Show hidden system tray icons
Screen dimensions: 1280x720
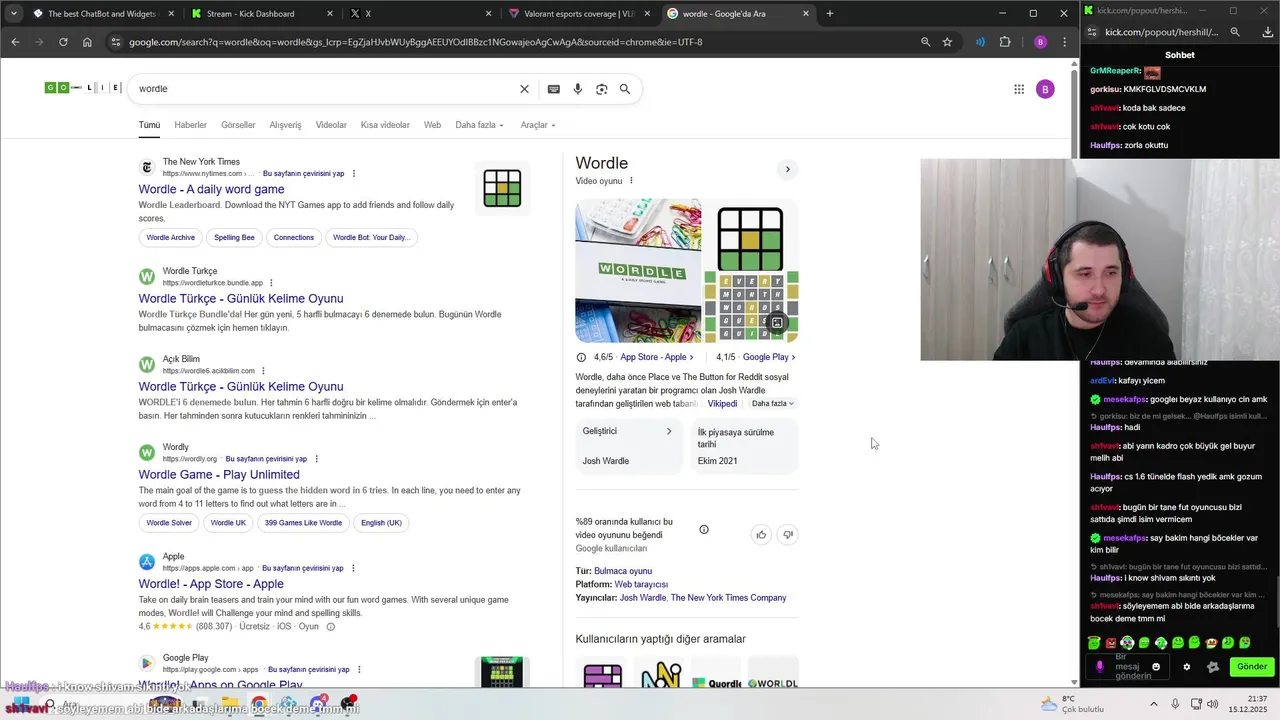pos(1153,704)
